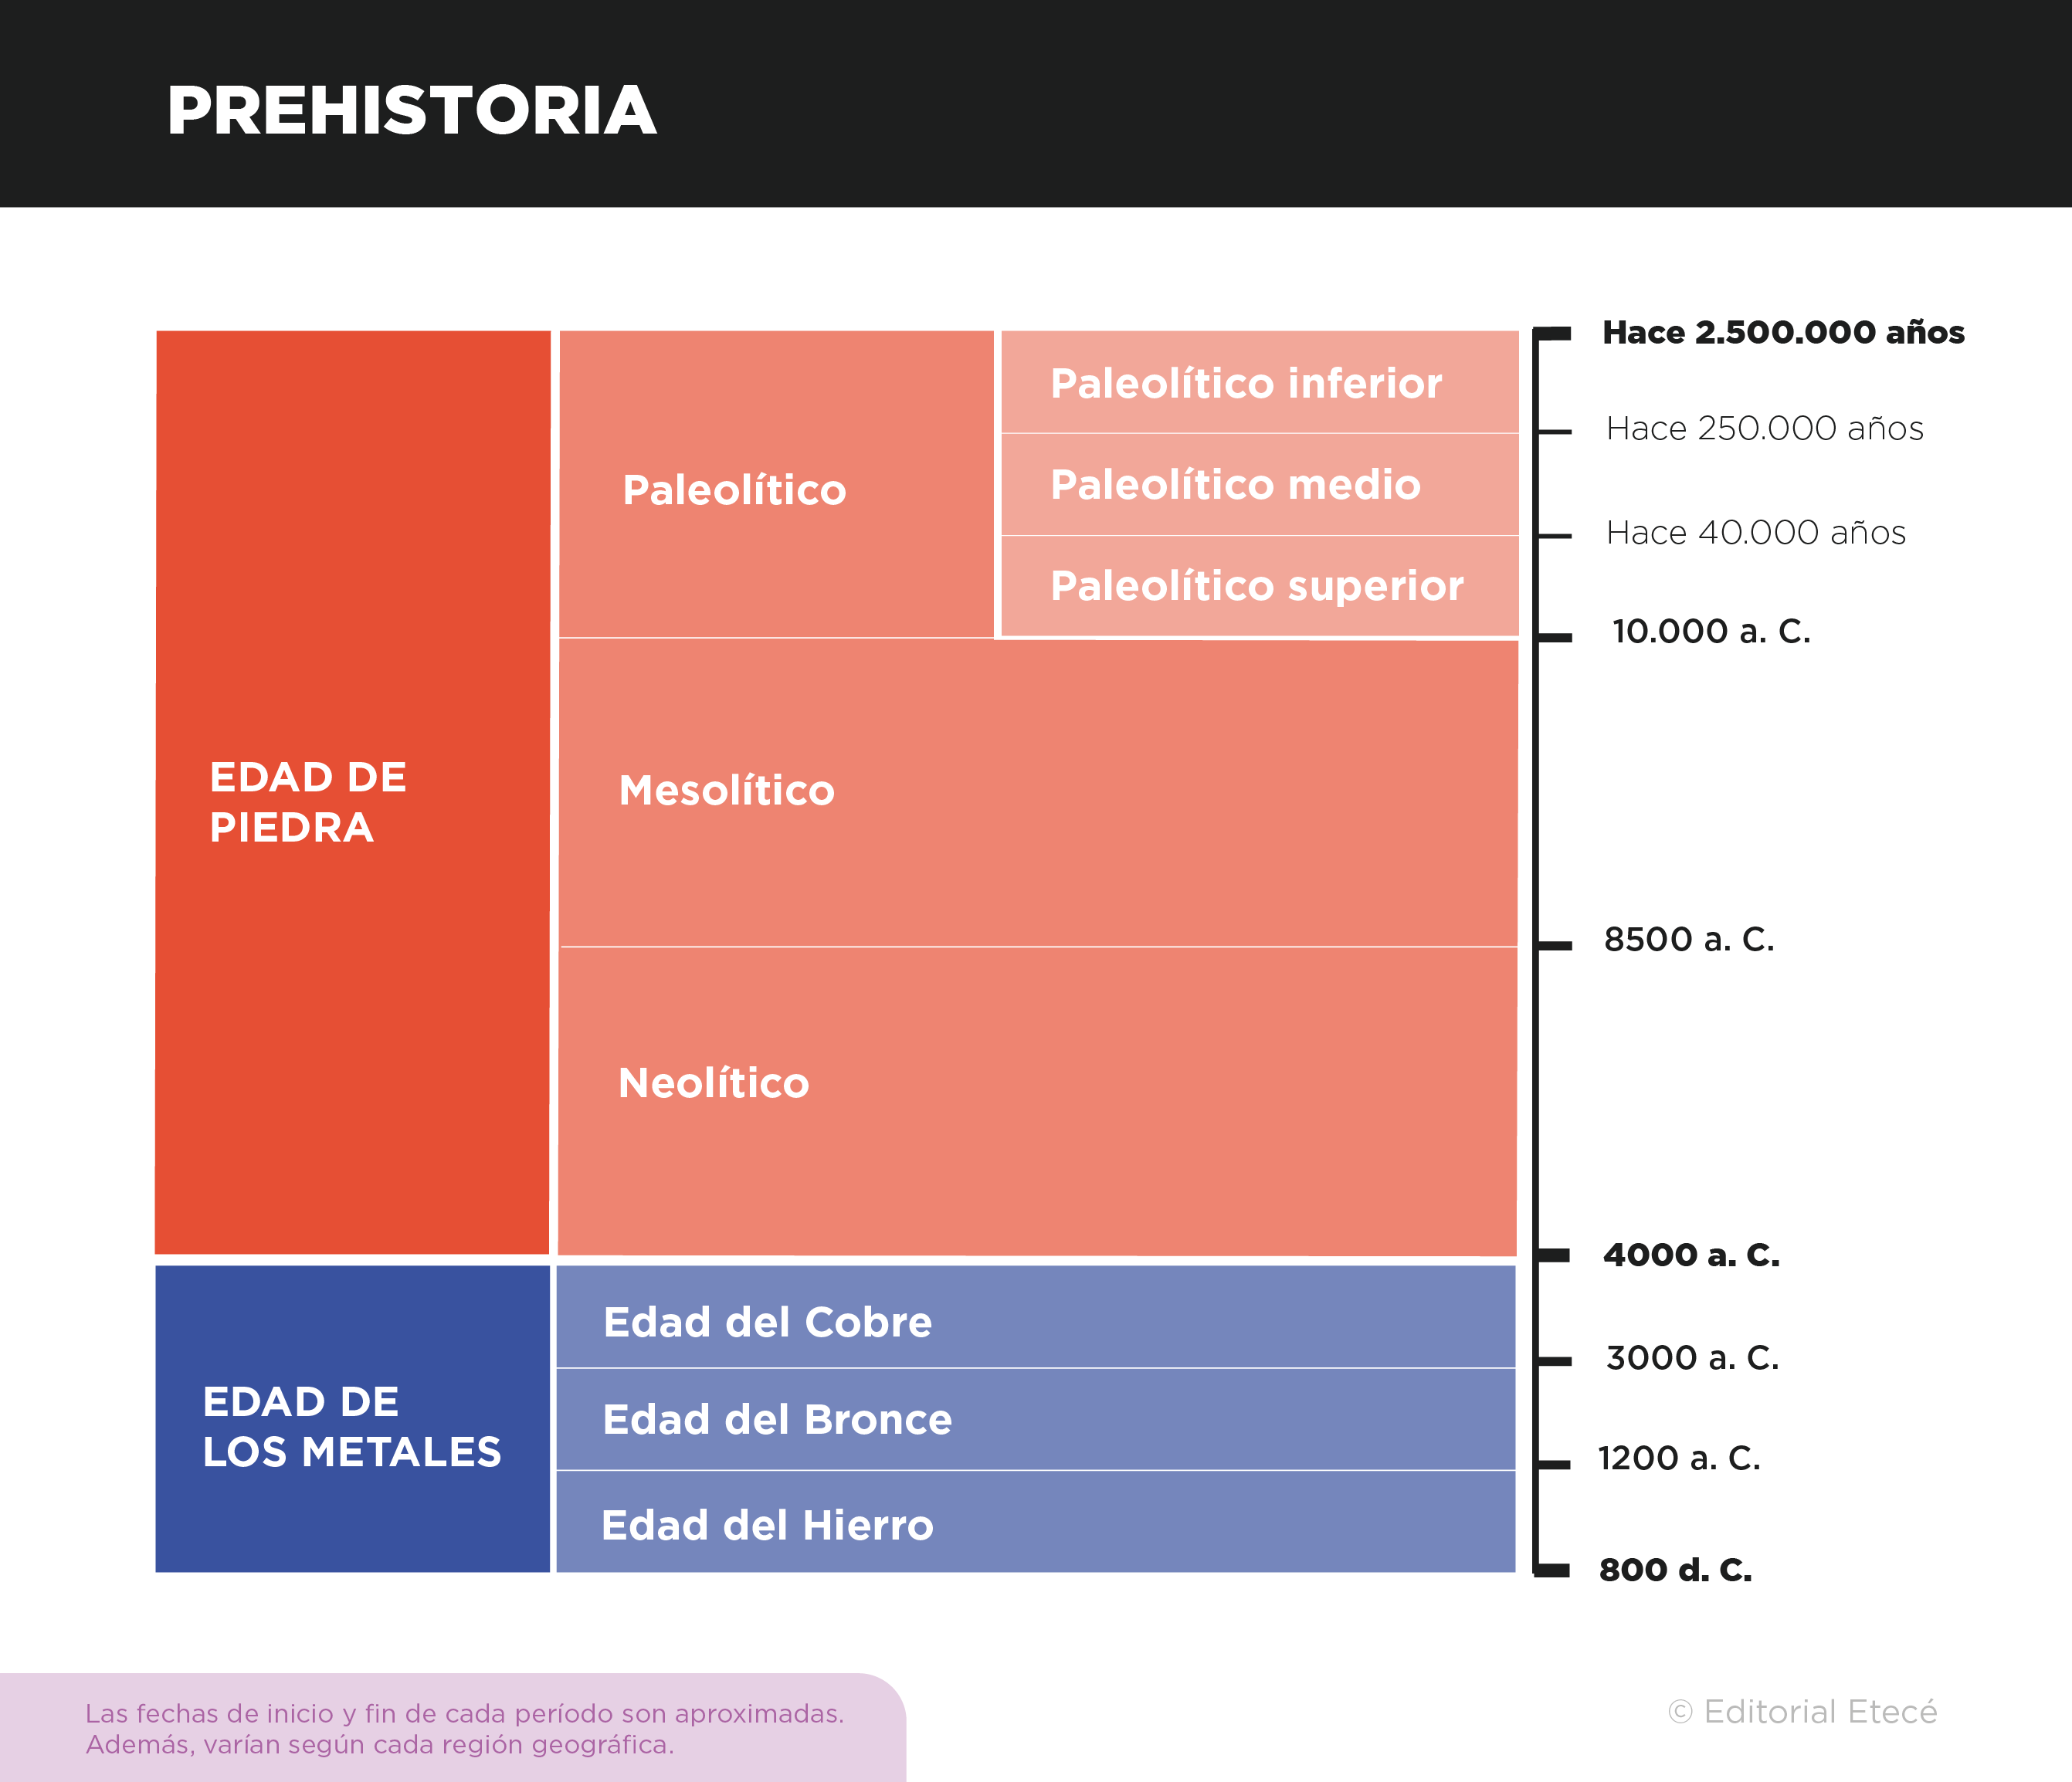
Task: Click the 4000 a. C. timeline label
Action: tap(1691, 1254)
